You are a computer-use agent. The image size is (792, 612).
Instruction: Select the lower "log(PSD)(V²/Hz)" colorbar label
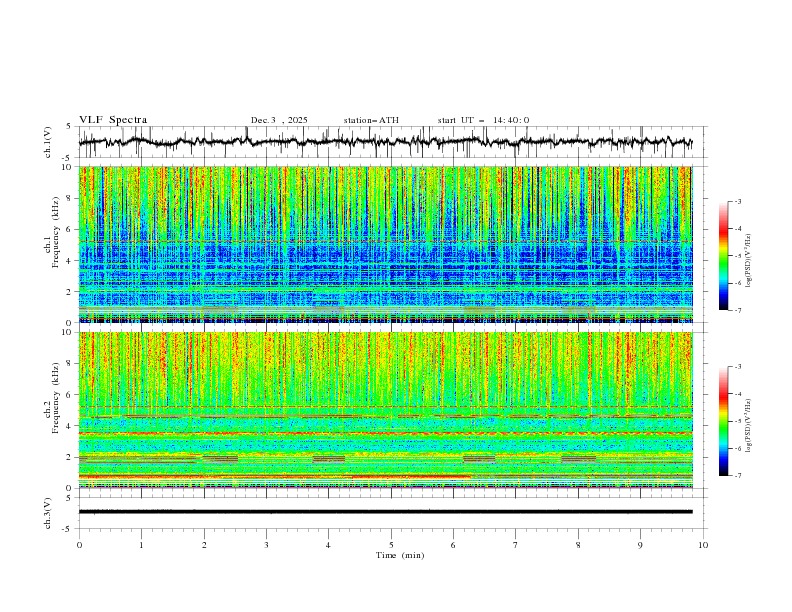tap(749, 426)
